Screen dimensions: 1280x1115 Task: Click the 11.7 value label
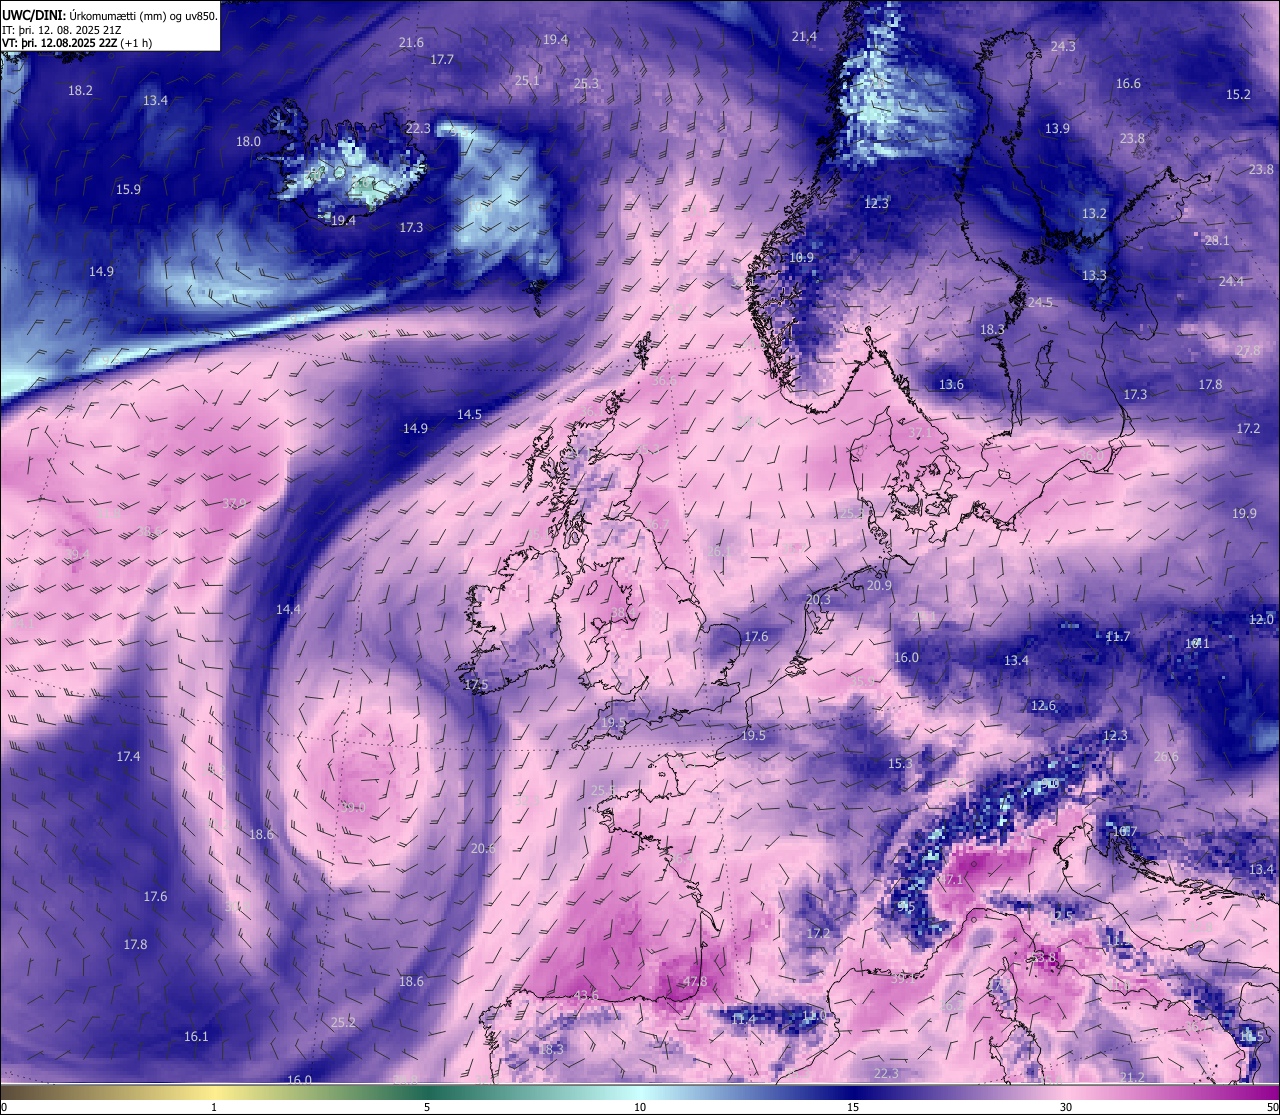tap(1117, 637)
